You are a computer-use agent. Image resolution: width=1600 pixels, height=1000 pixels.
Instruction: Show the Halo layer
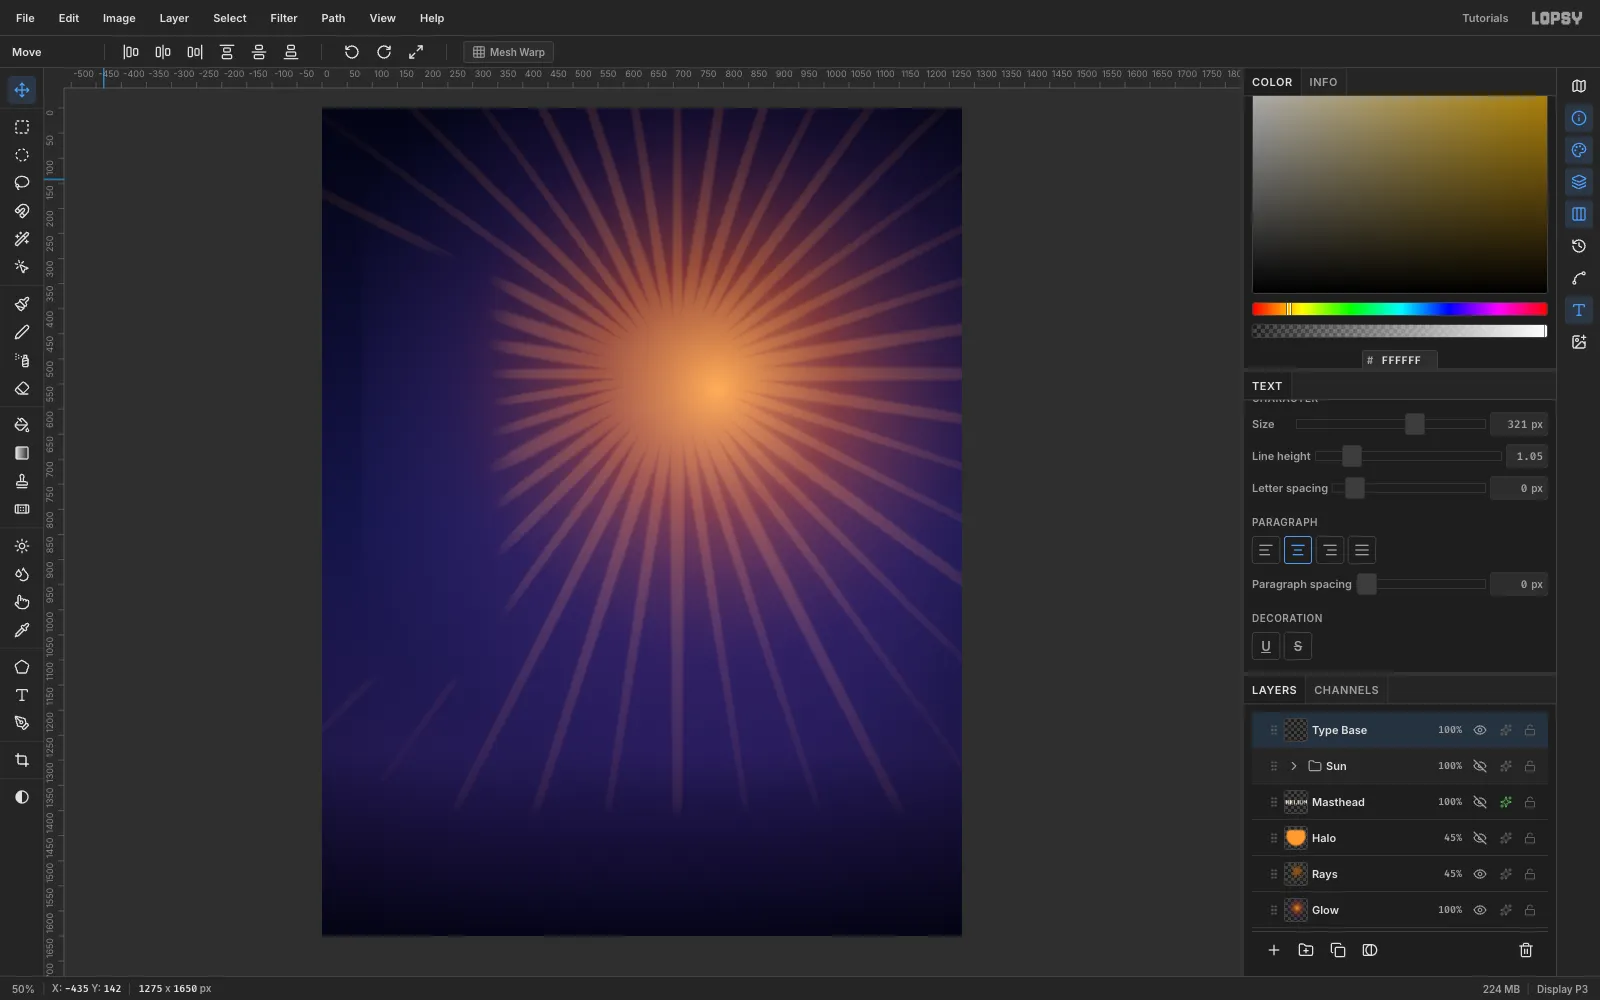[1480, 838]
